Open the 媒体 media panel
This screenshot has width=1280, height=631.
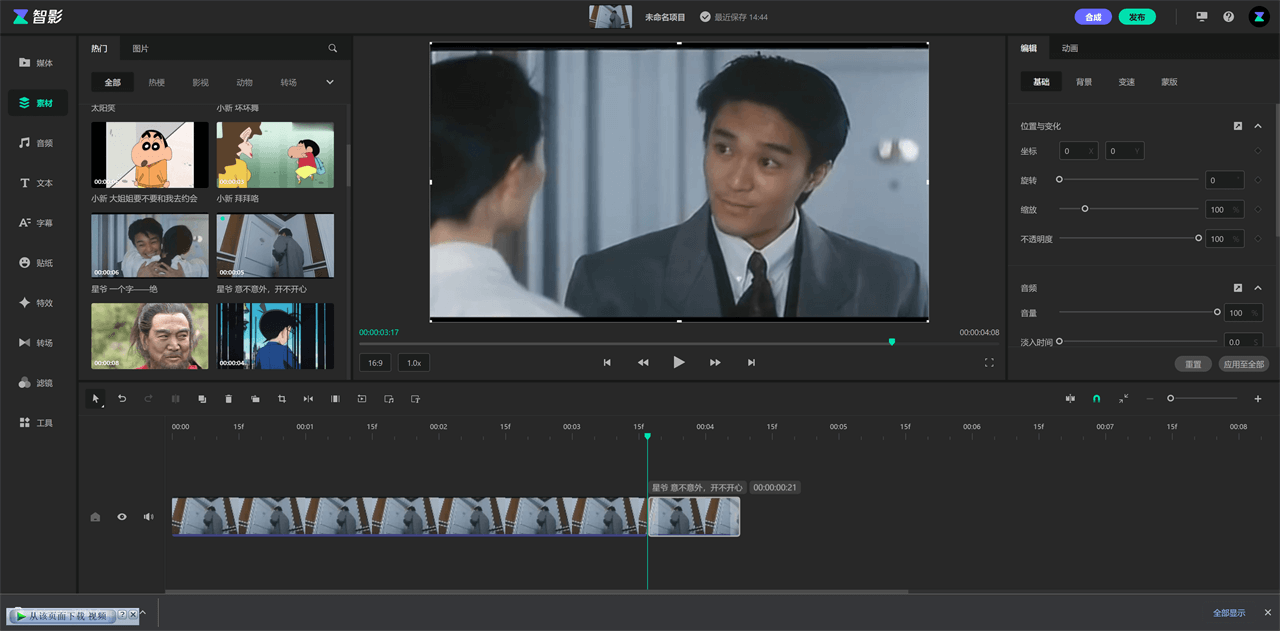[37, 63]
